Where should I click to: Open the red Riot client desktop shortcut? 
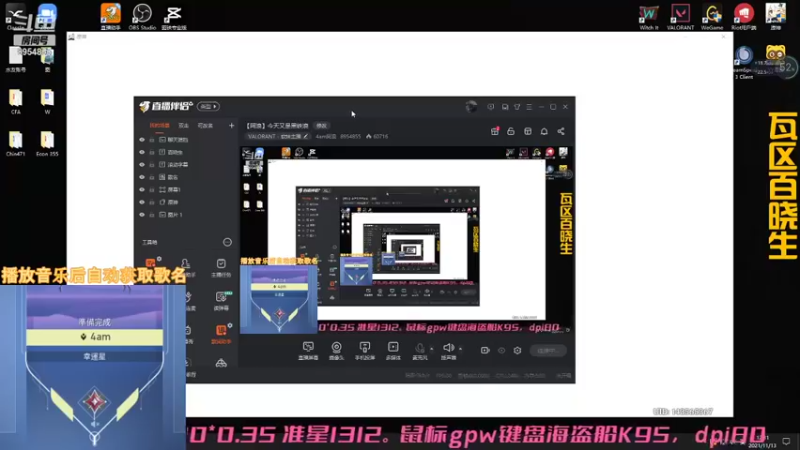tap(743, 17)
